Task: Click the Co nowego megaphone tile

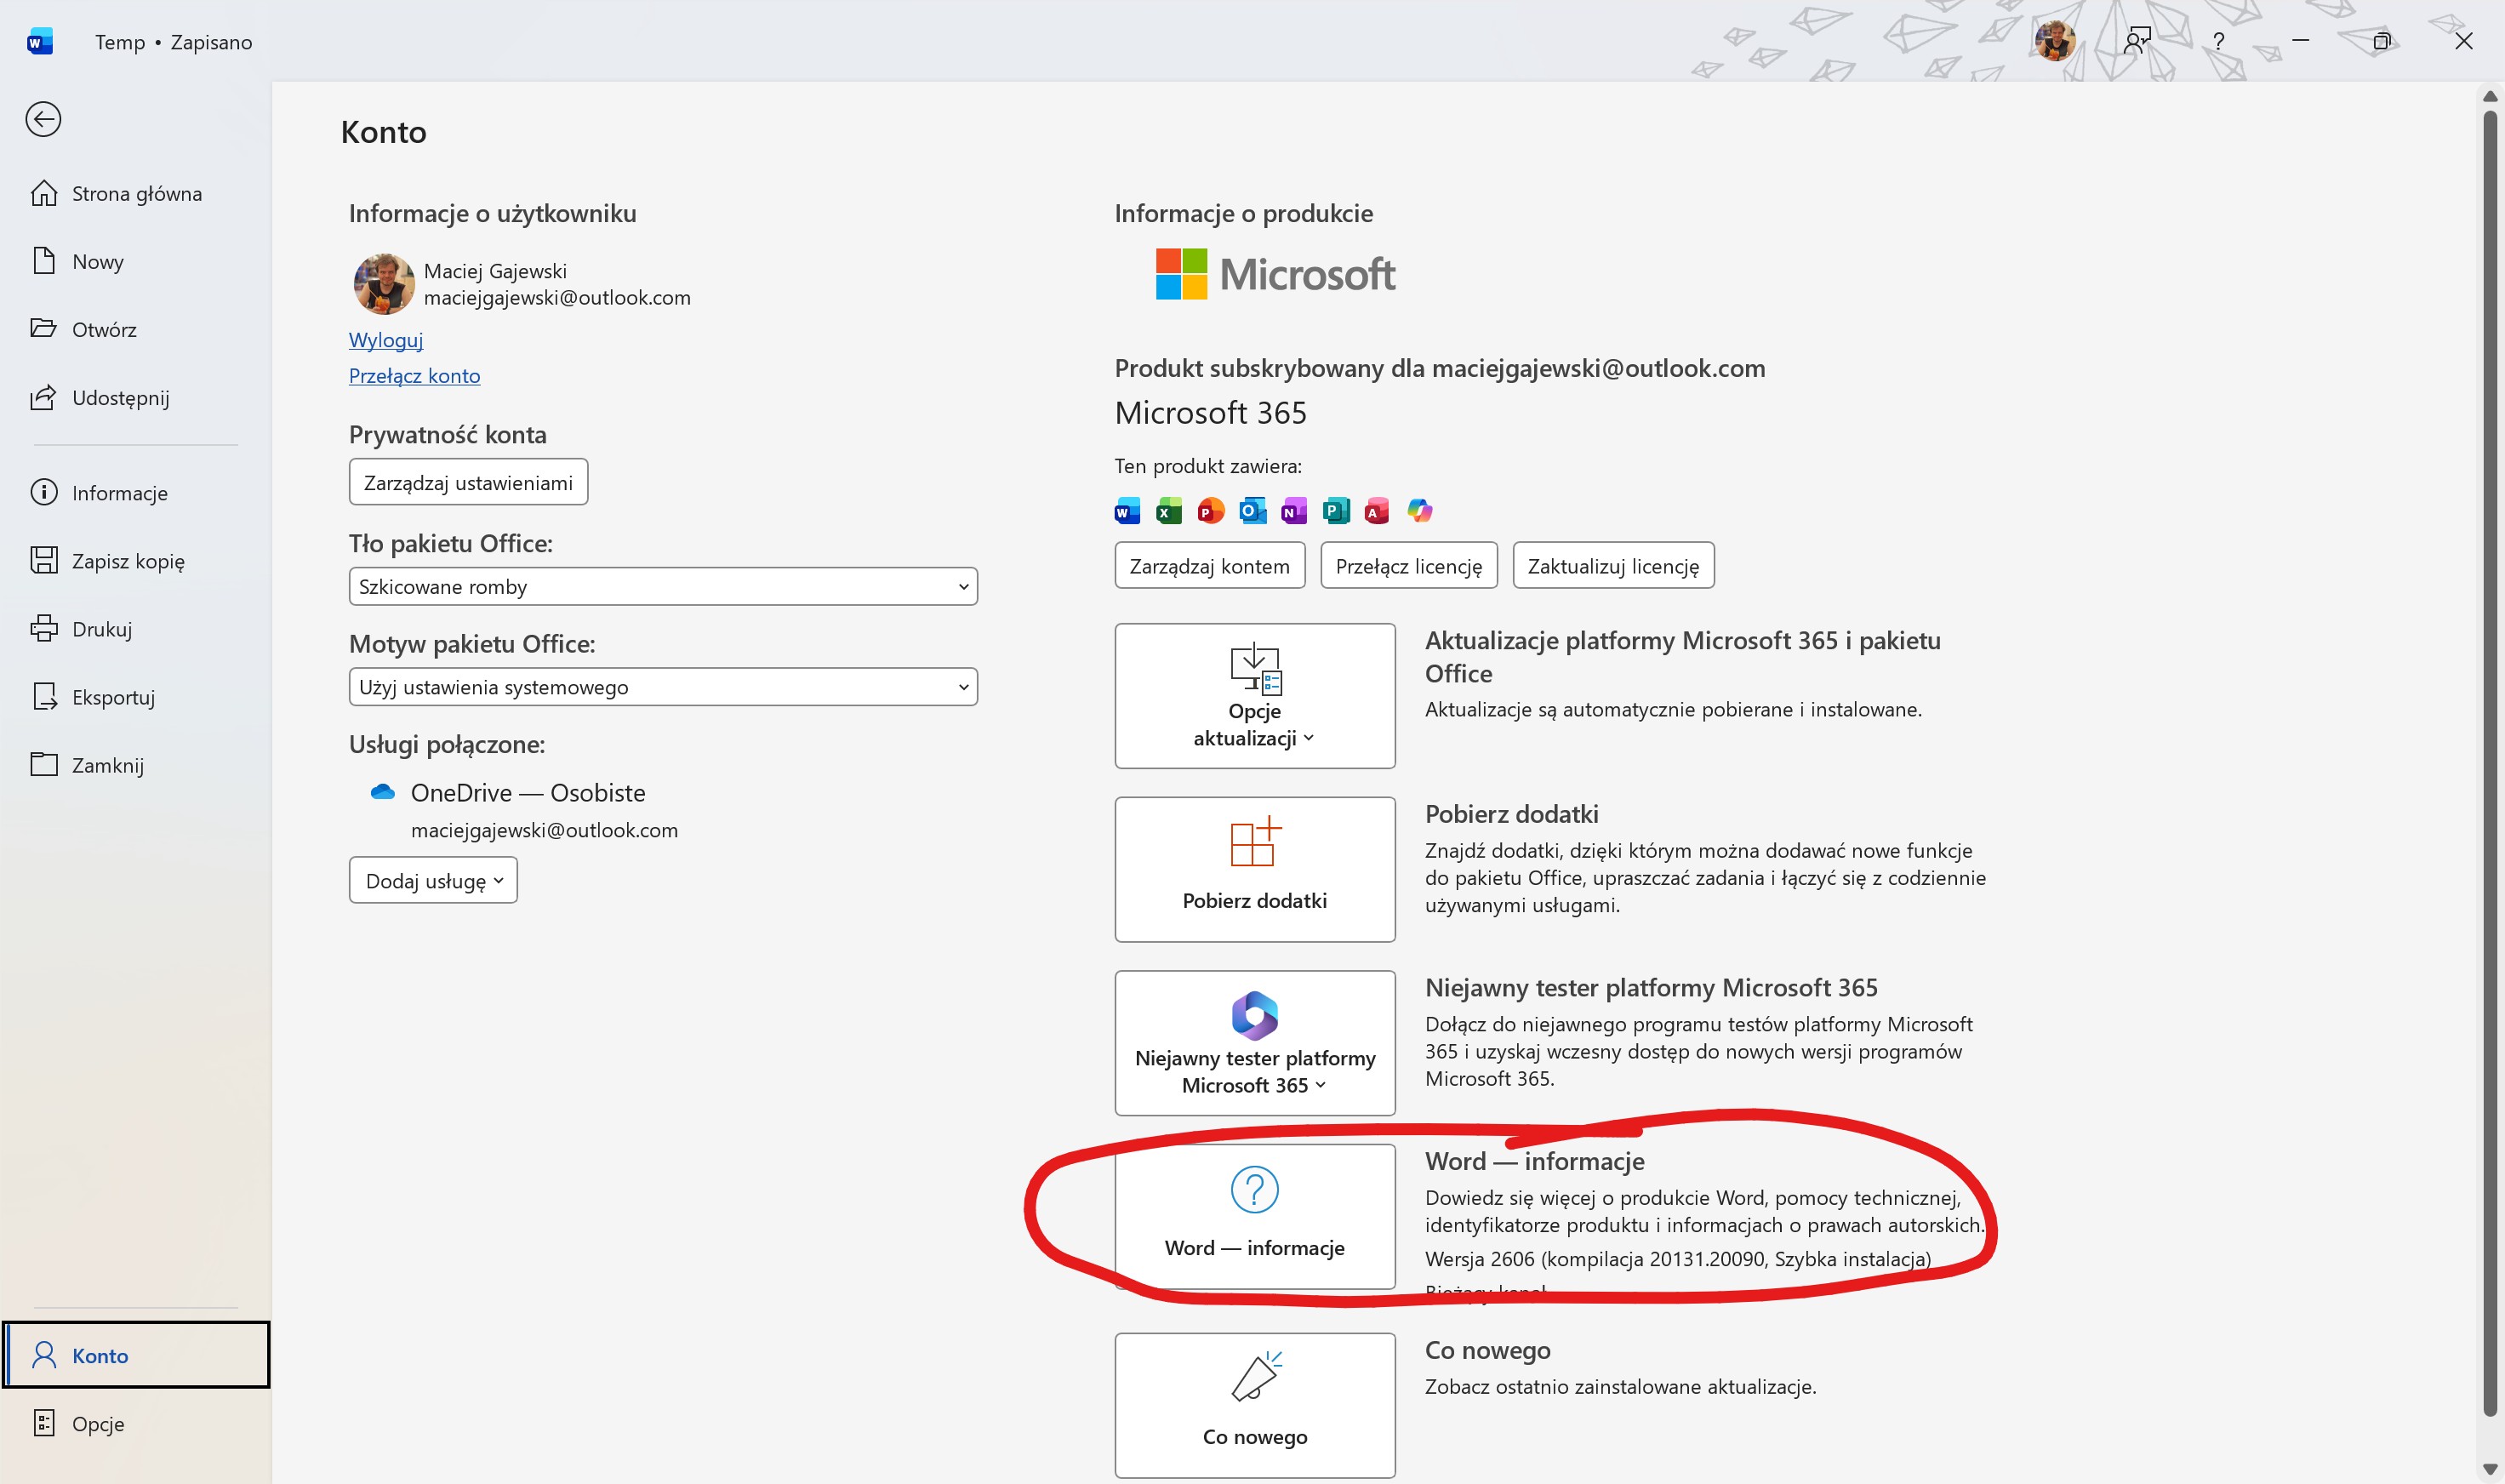Action: coord(1254,1405)
